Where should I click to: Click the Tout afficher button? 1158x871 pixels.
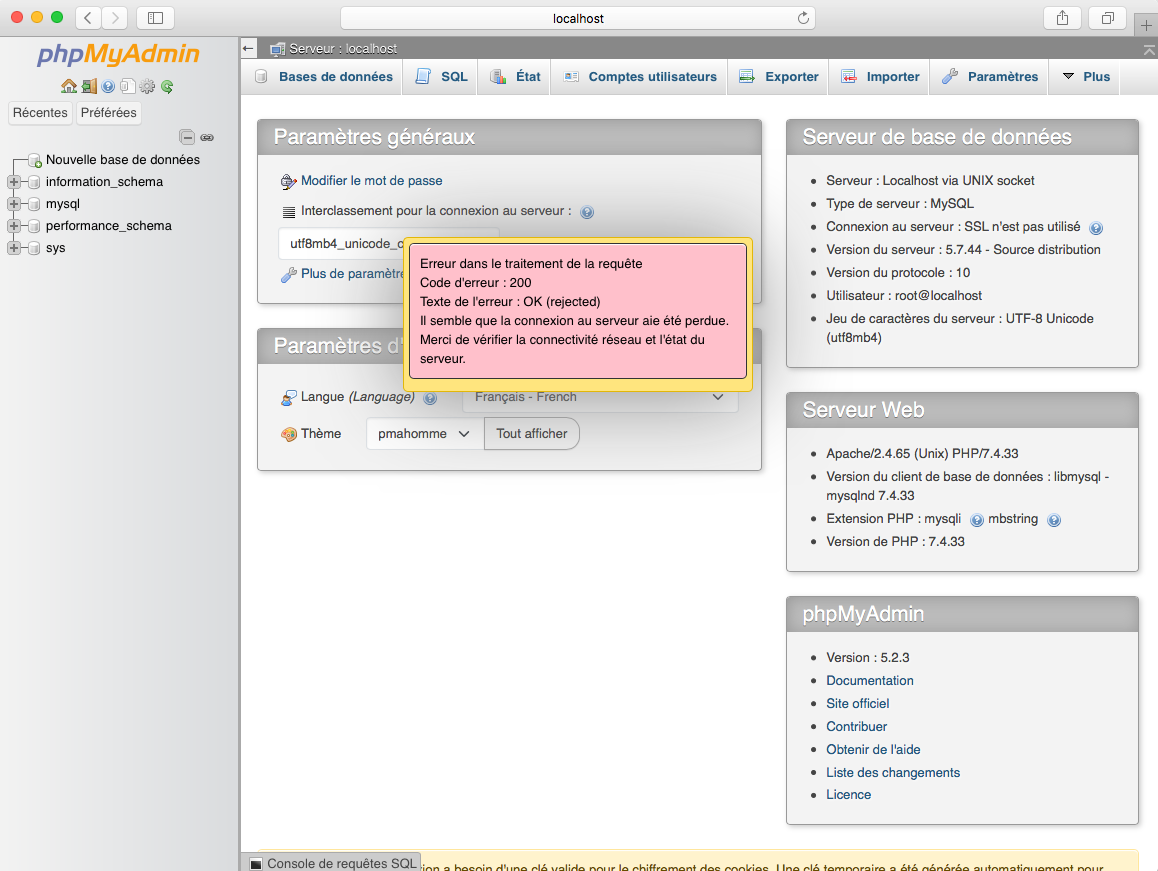[531, 434]
